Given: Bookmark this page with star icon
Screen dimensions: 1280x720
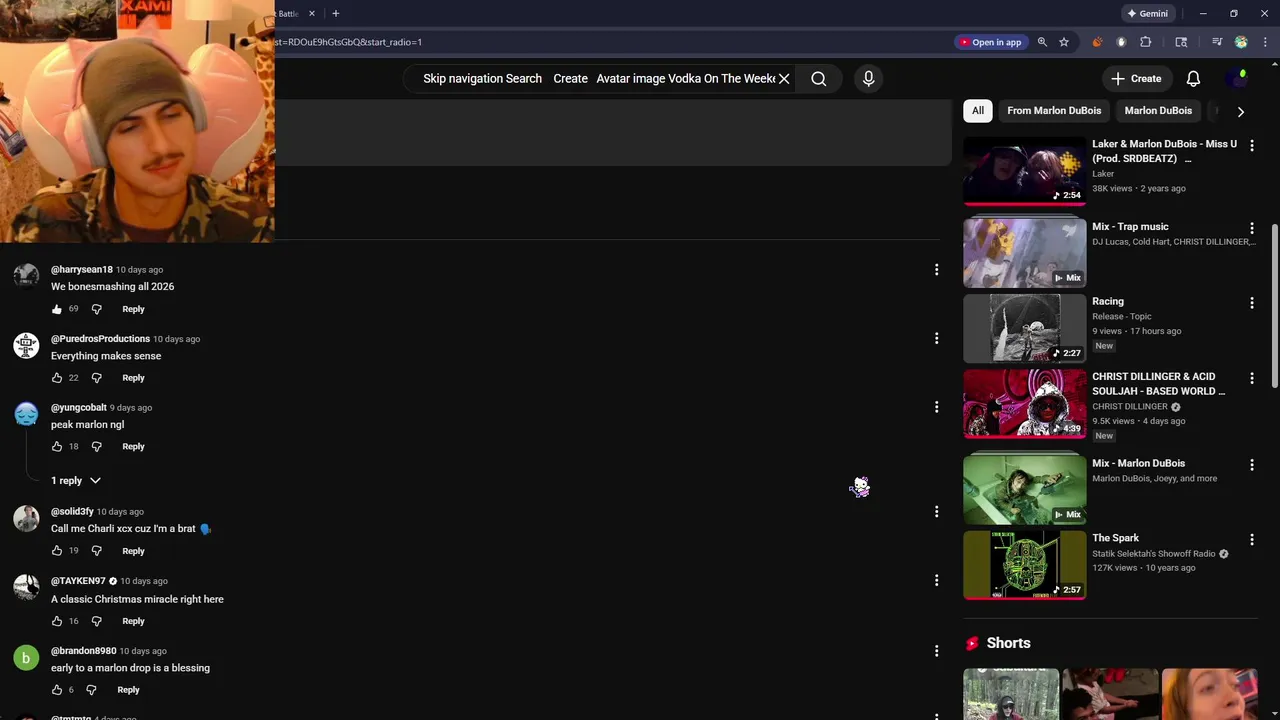Looking at the screenshot, I should (1064, 42).
